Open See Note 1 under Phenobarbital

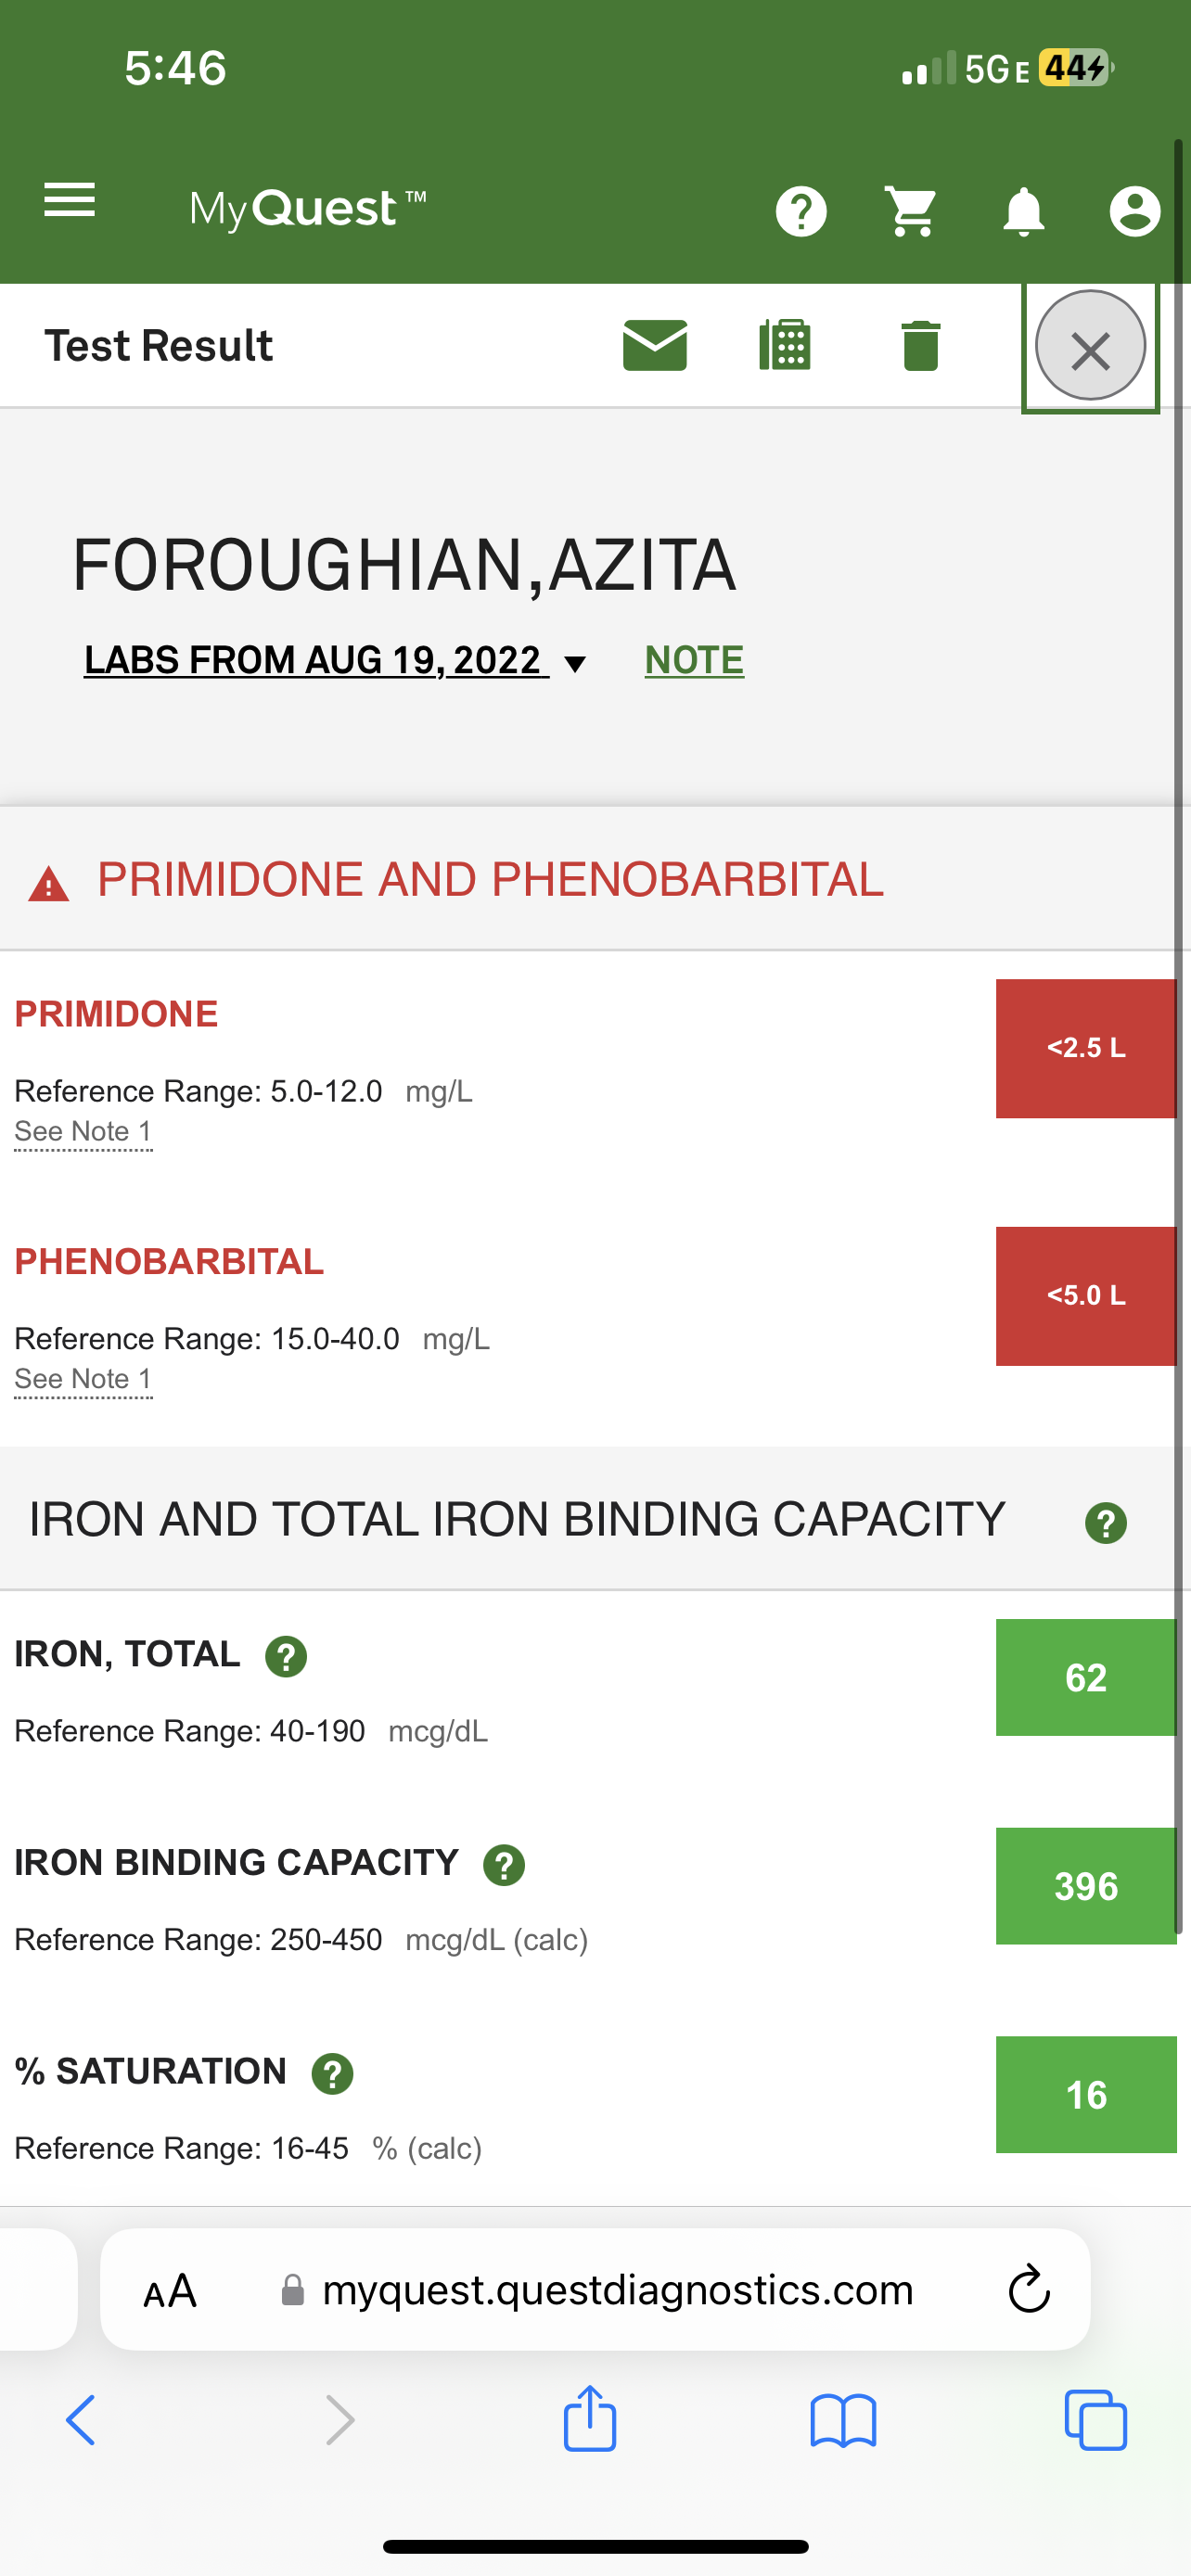pos(83,1380)
